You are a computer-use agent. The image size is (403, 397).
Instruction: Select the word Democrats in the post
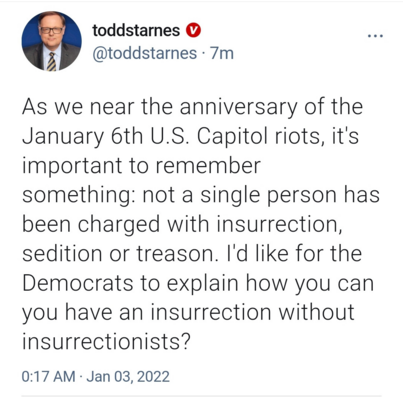point(78,283)
